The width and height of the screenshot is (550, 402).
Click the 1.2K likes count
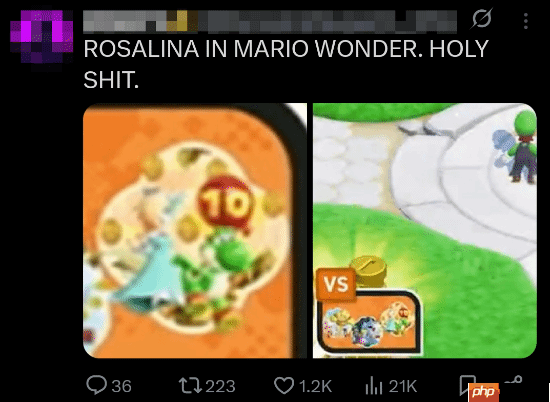[315, 386]
